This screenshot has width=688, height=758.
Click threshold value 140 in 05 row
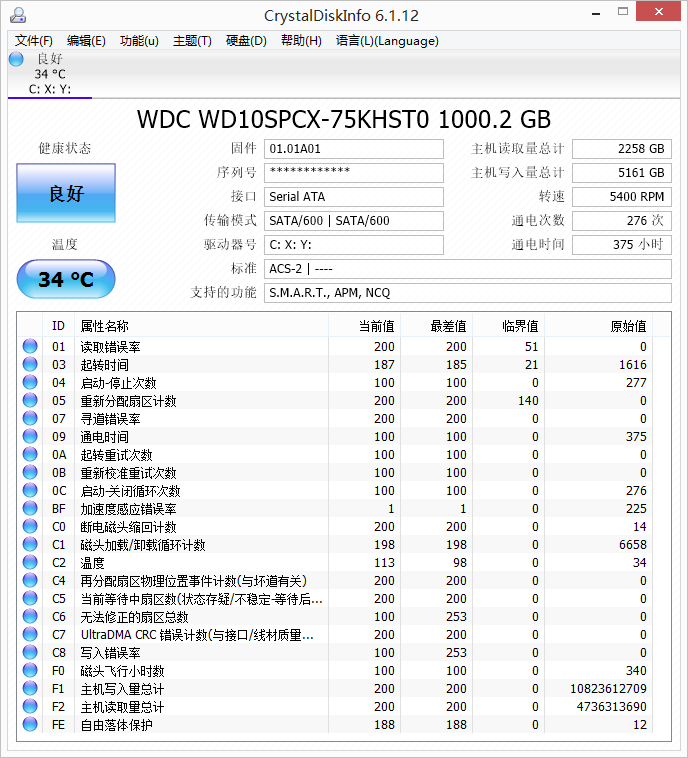pyautogui.click(x=528, y=400)
